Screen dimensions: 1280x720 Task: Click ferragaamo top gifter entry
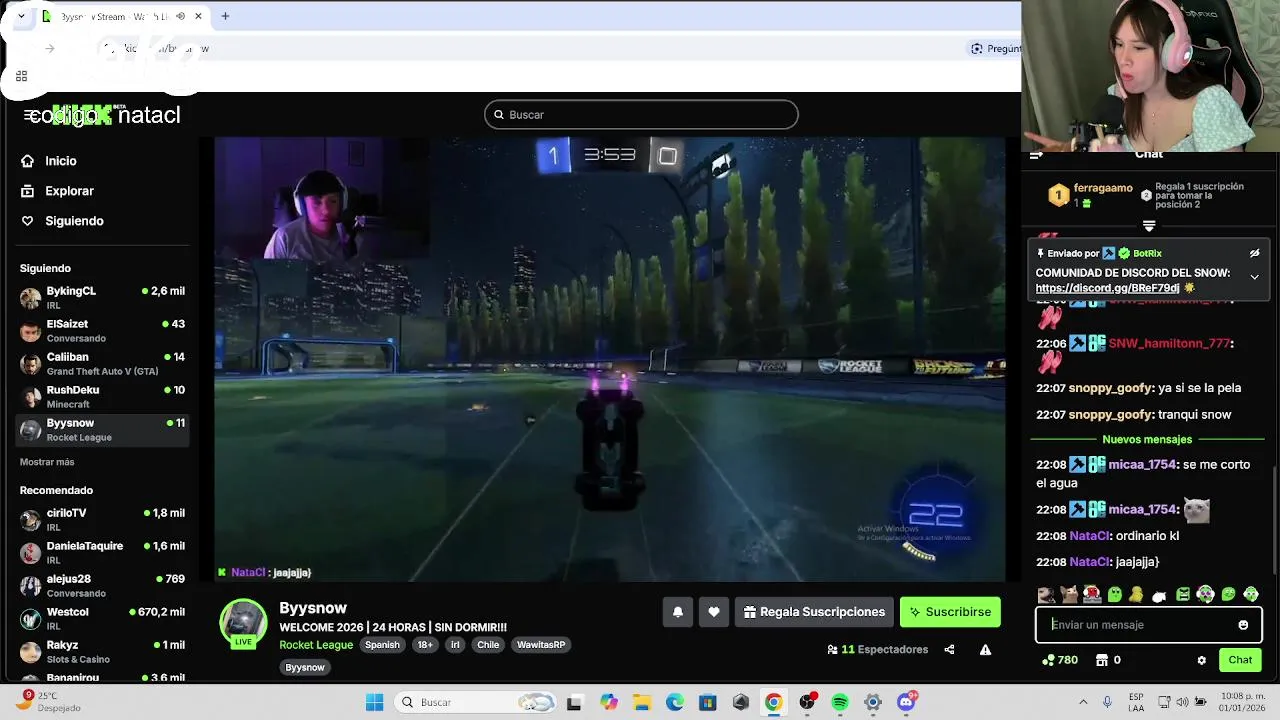point(1090,195)
